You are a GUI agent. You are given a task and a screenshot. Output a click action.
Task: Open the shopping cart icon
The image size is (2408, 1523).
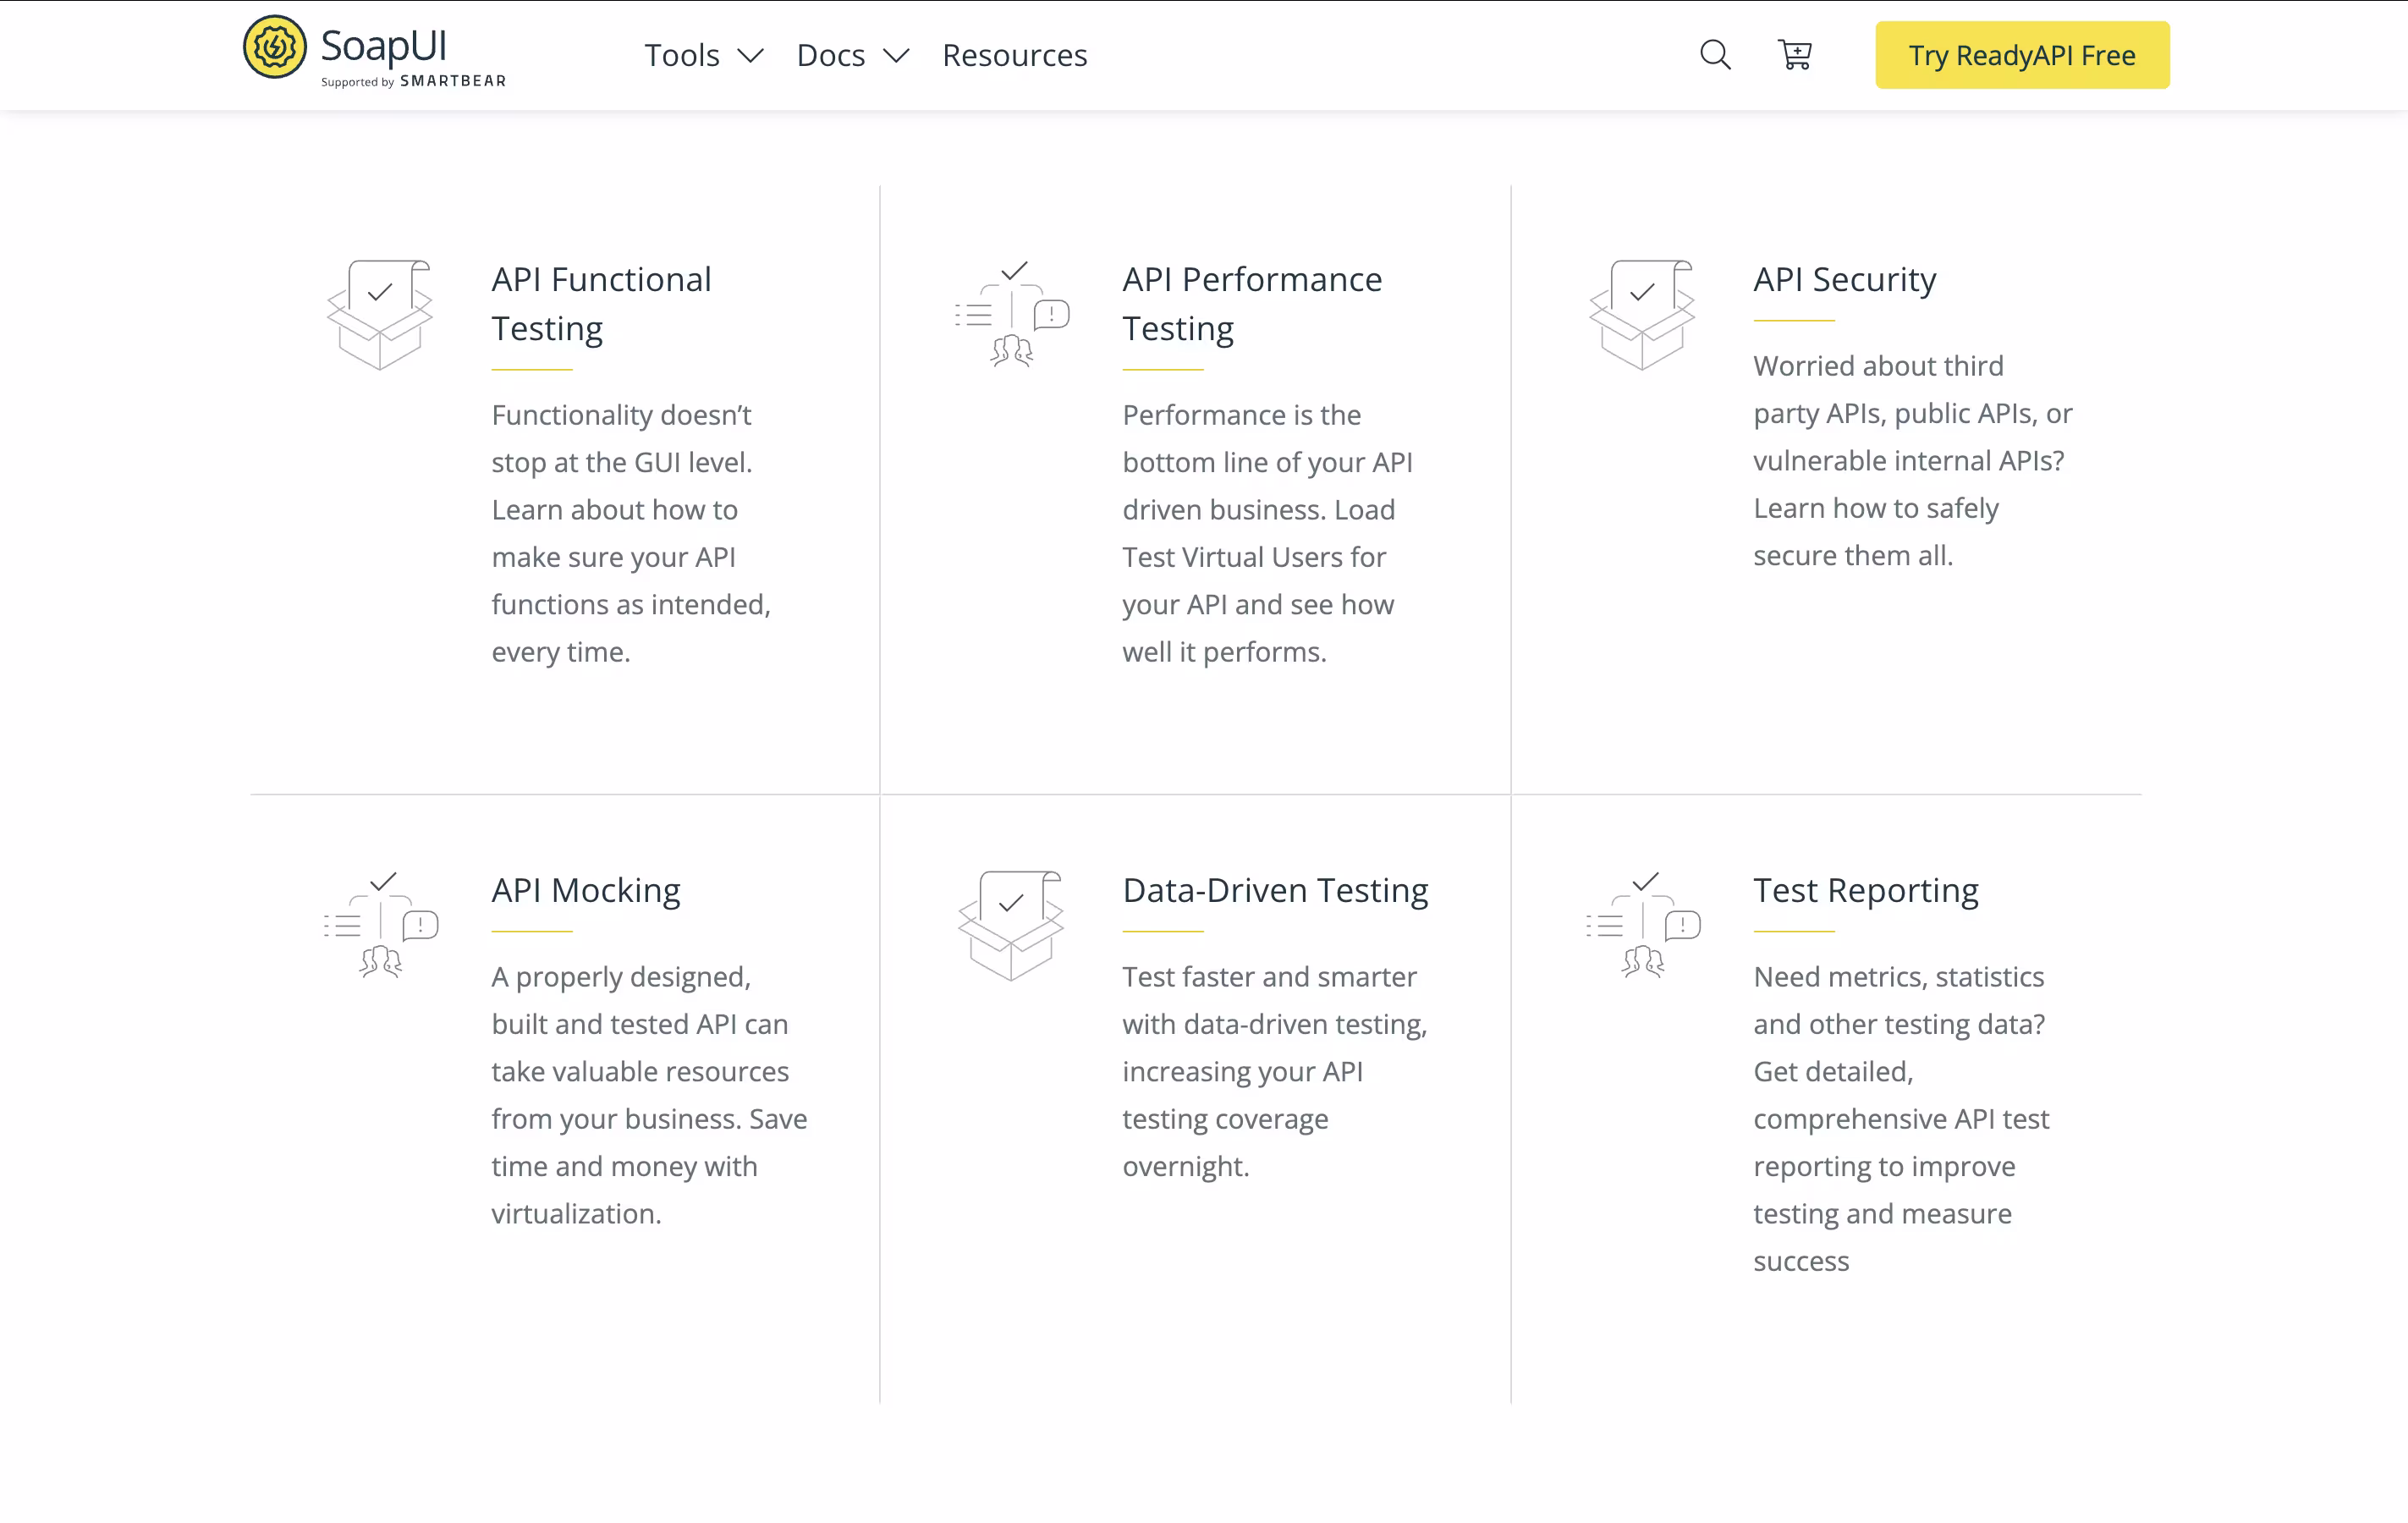tap(1795, 55)
